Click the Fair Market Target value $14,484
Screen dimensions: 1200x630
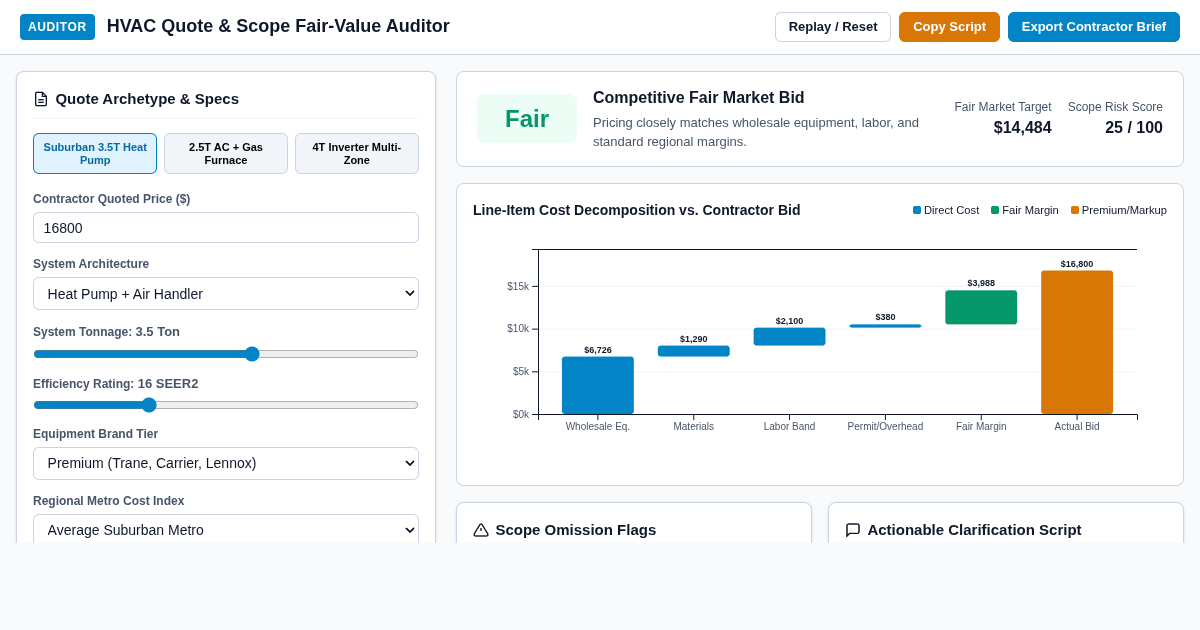tap(1022, 128)
